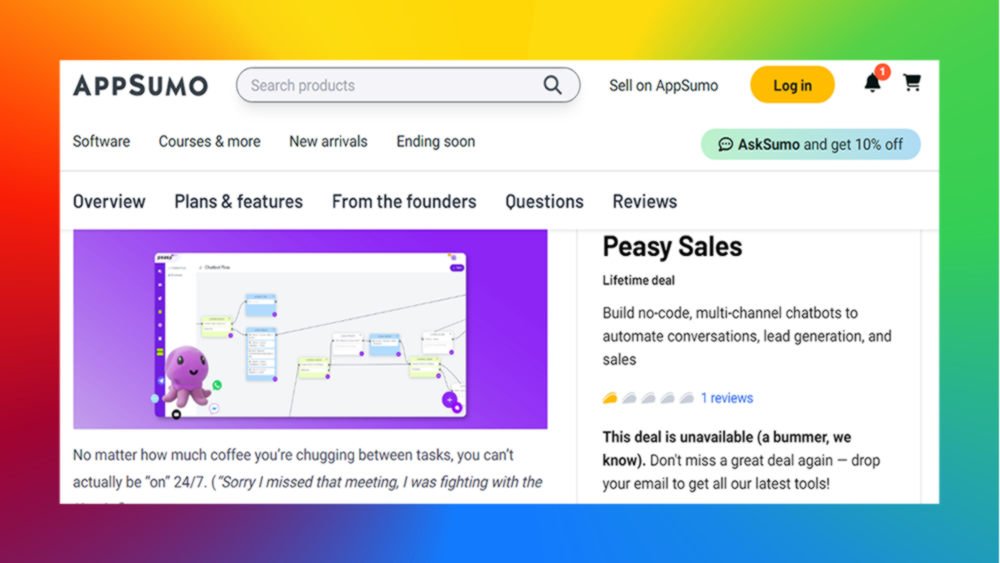Click the Log in button
This screenshot has height=563, width=1000.
(792, 85)
